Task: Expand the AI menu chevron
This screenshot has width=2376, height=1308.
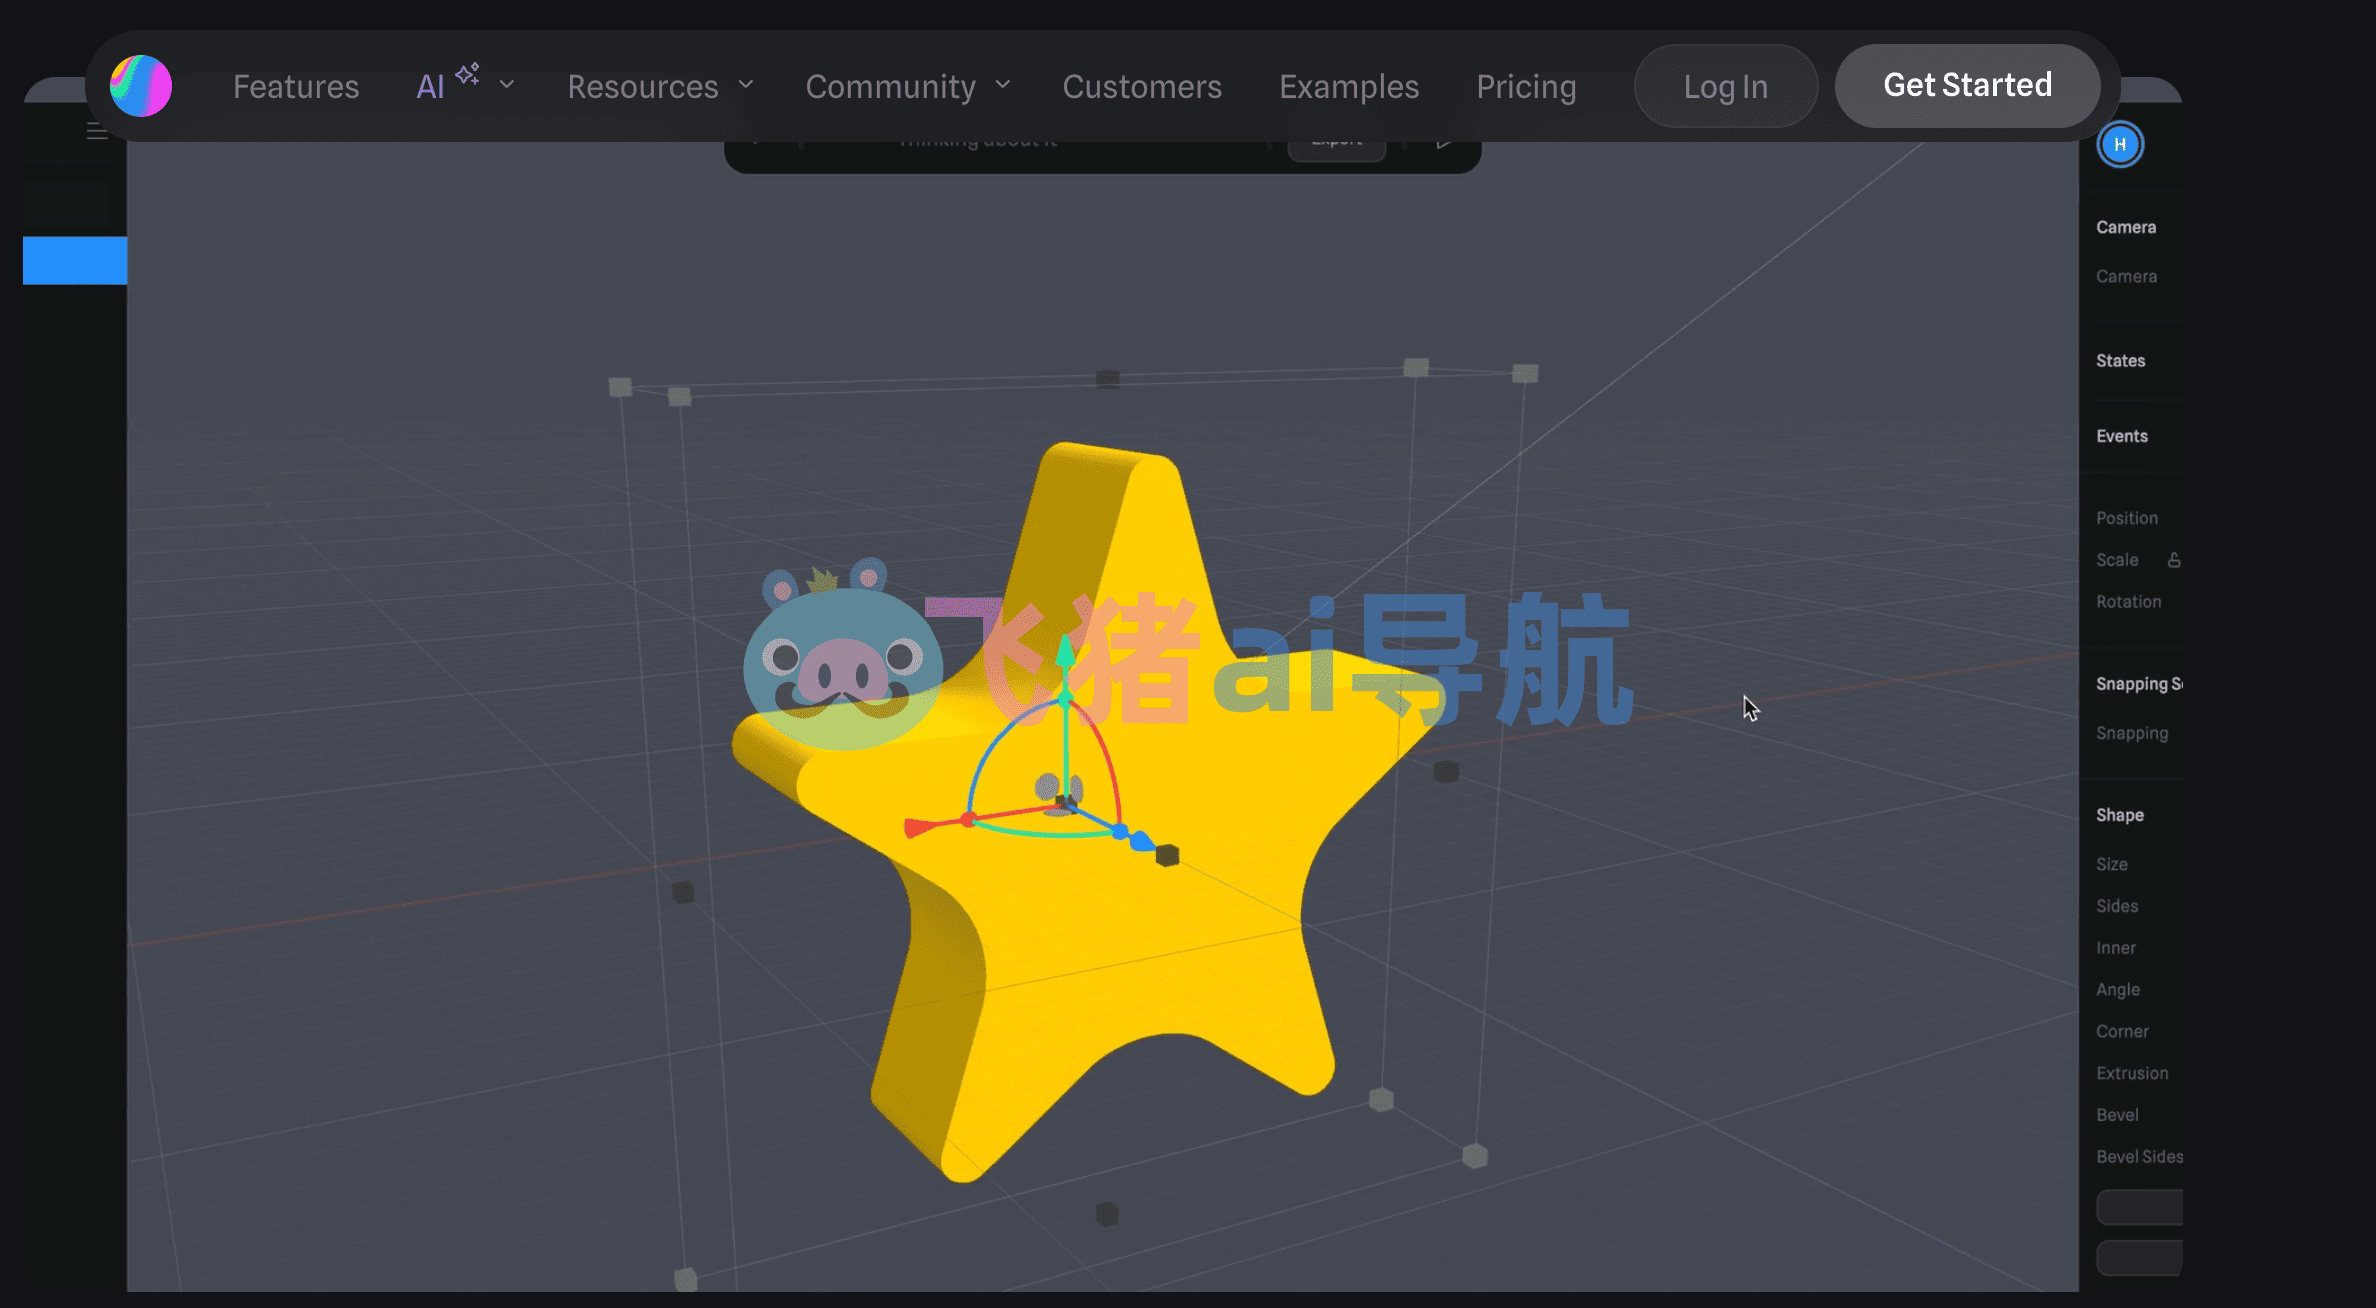Action: 507,85
